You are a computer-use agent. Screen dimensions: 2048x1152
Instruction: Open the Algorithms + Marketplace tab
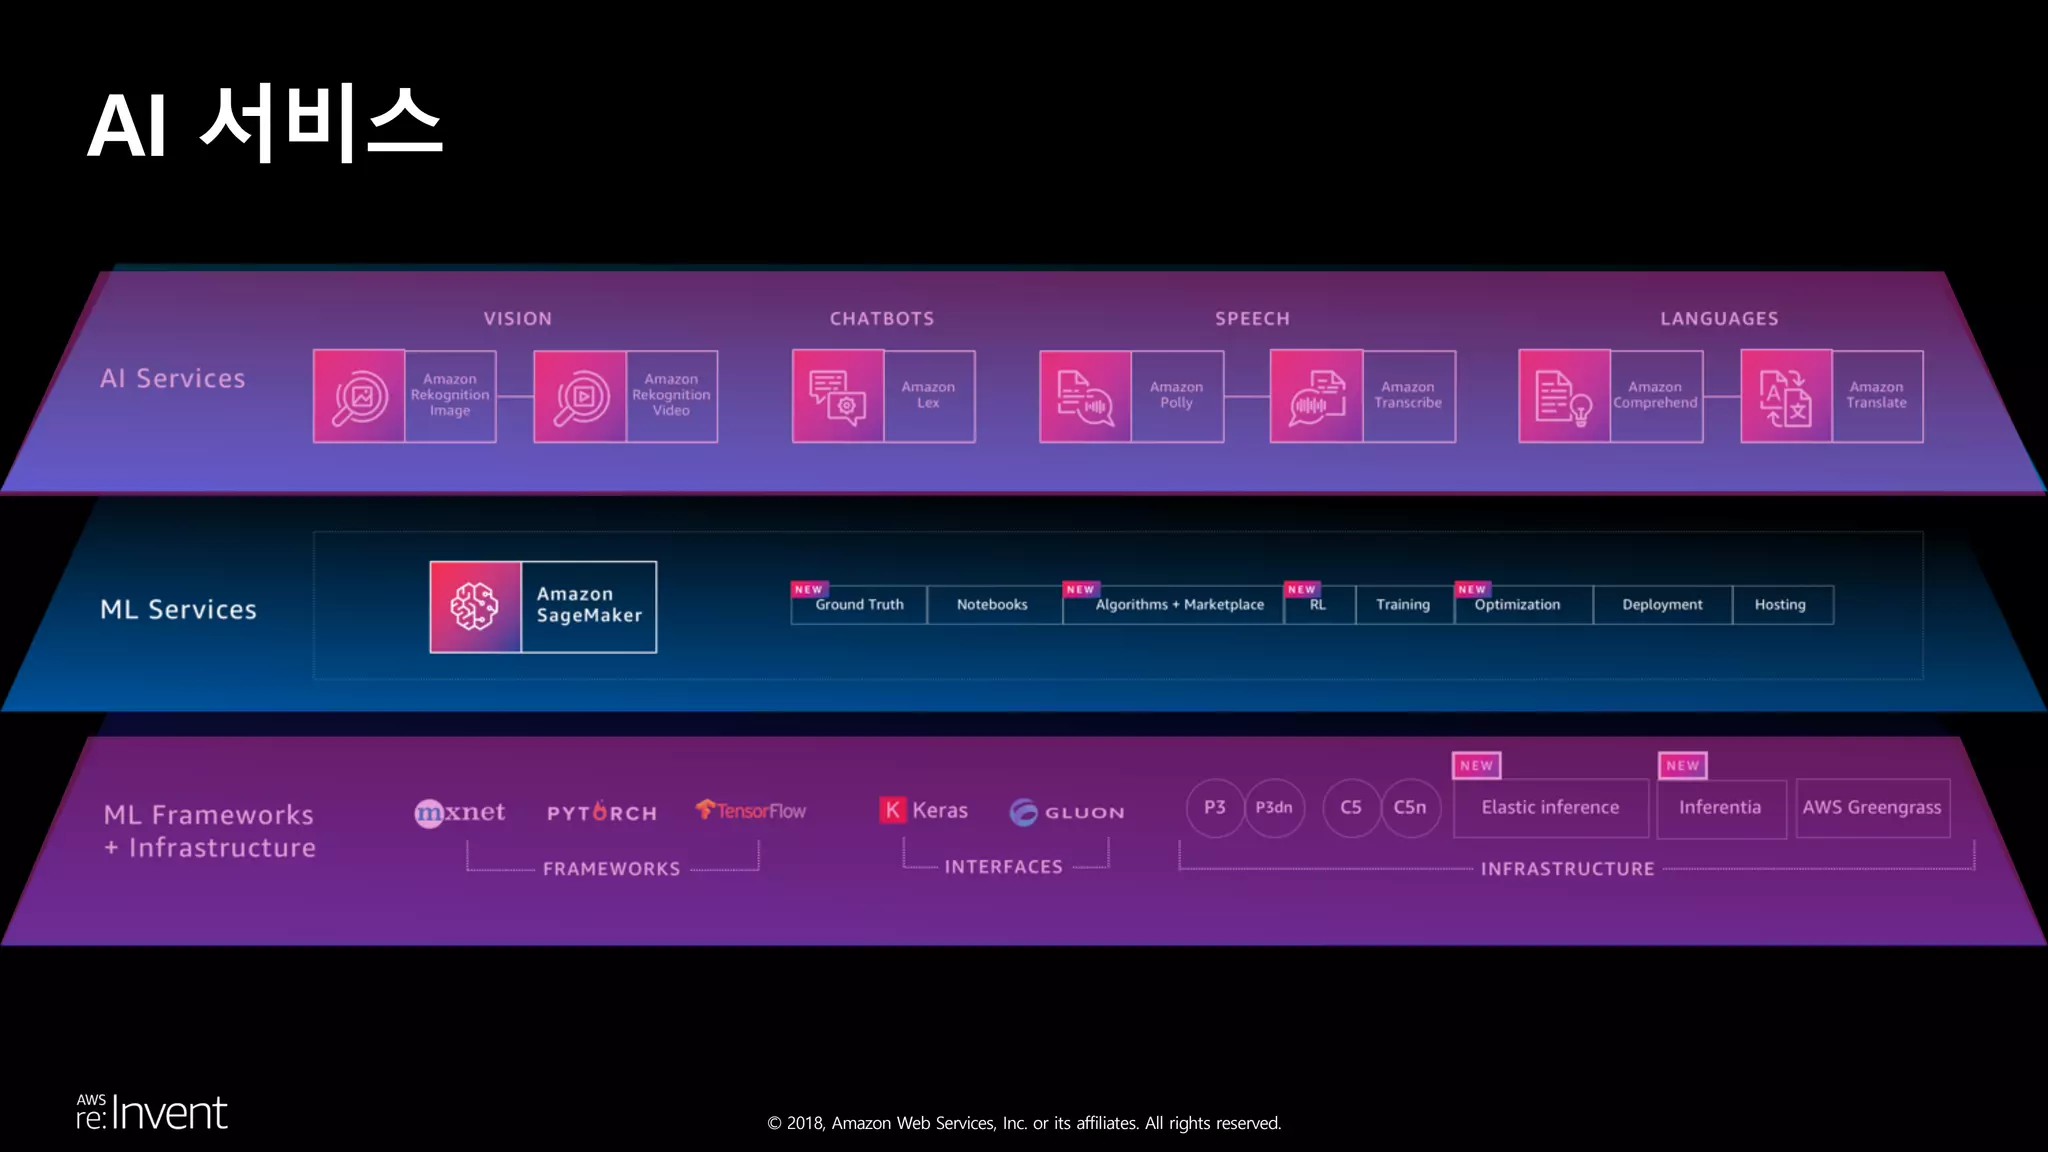point(1179,605)
